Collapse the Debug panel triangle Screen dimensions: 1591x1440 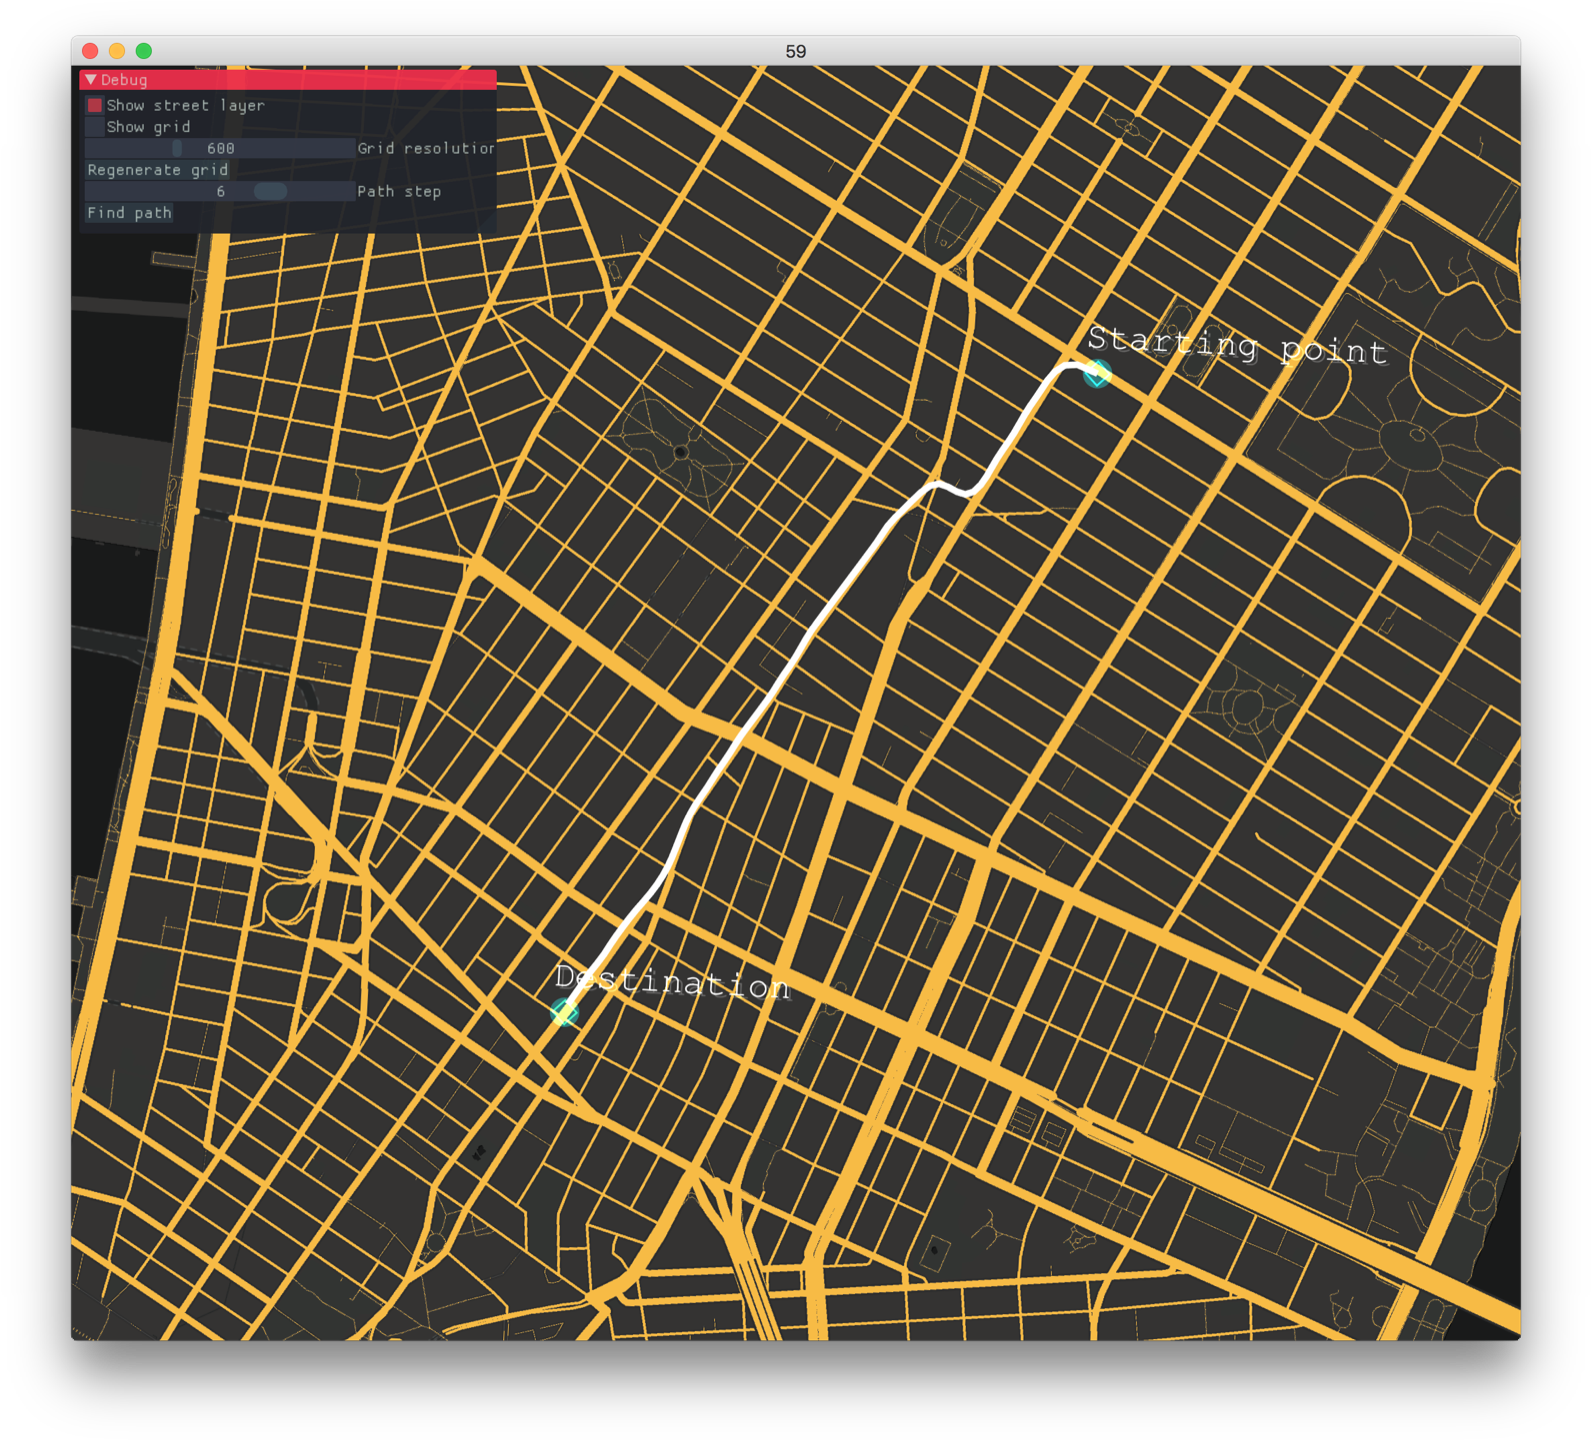coord(91,80)
